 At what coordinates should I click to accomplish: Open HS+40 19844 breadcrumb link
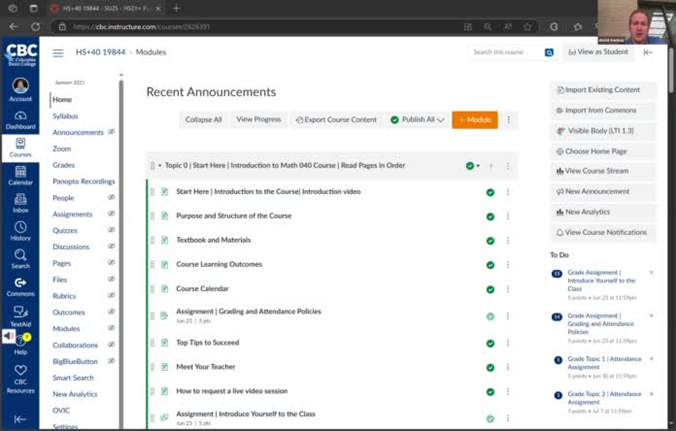(100, 52)
